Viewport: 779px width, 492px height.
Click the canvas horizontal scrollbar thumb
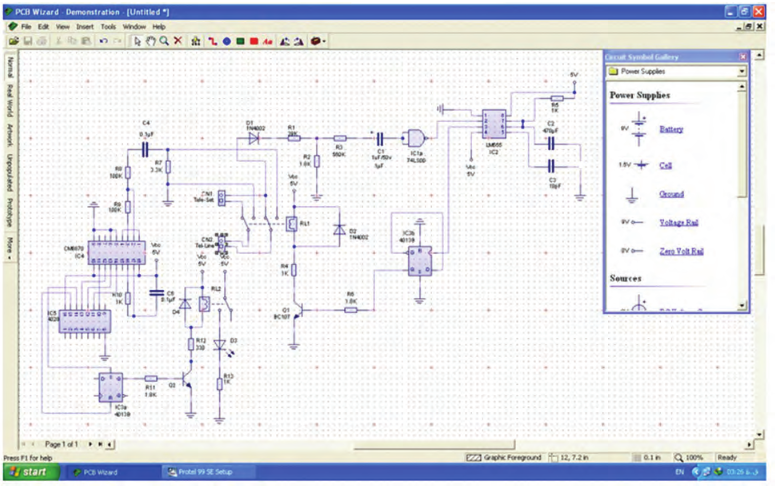[x=434, y=444]
